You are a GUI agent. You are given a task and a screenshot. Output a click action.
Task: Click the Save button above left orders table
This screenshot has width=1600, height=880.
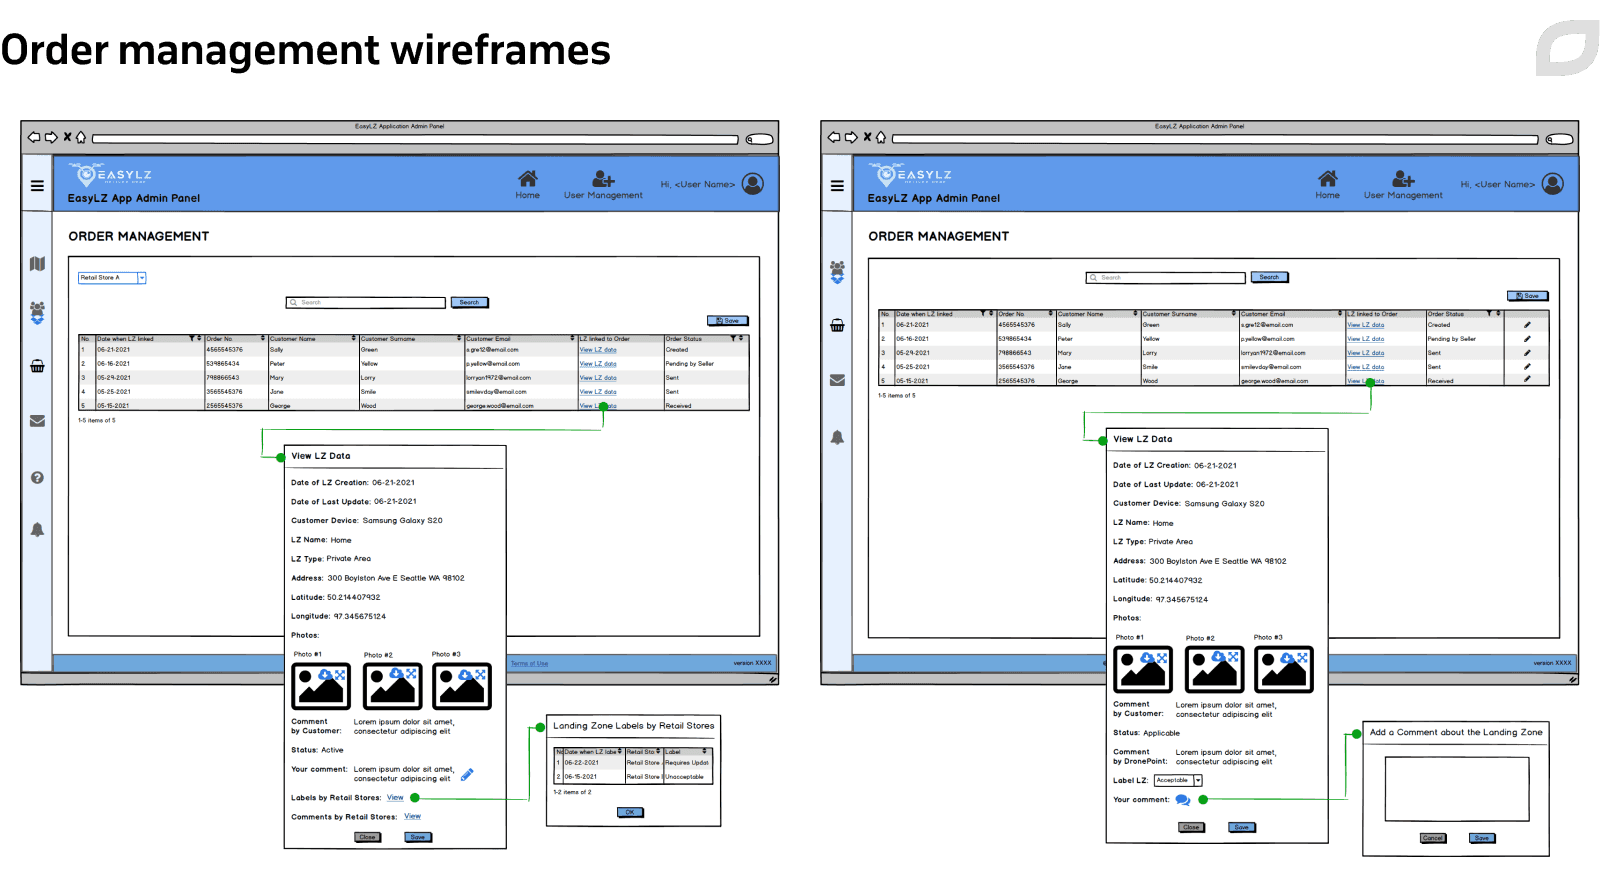click(727, 321)
